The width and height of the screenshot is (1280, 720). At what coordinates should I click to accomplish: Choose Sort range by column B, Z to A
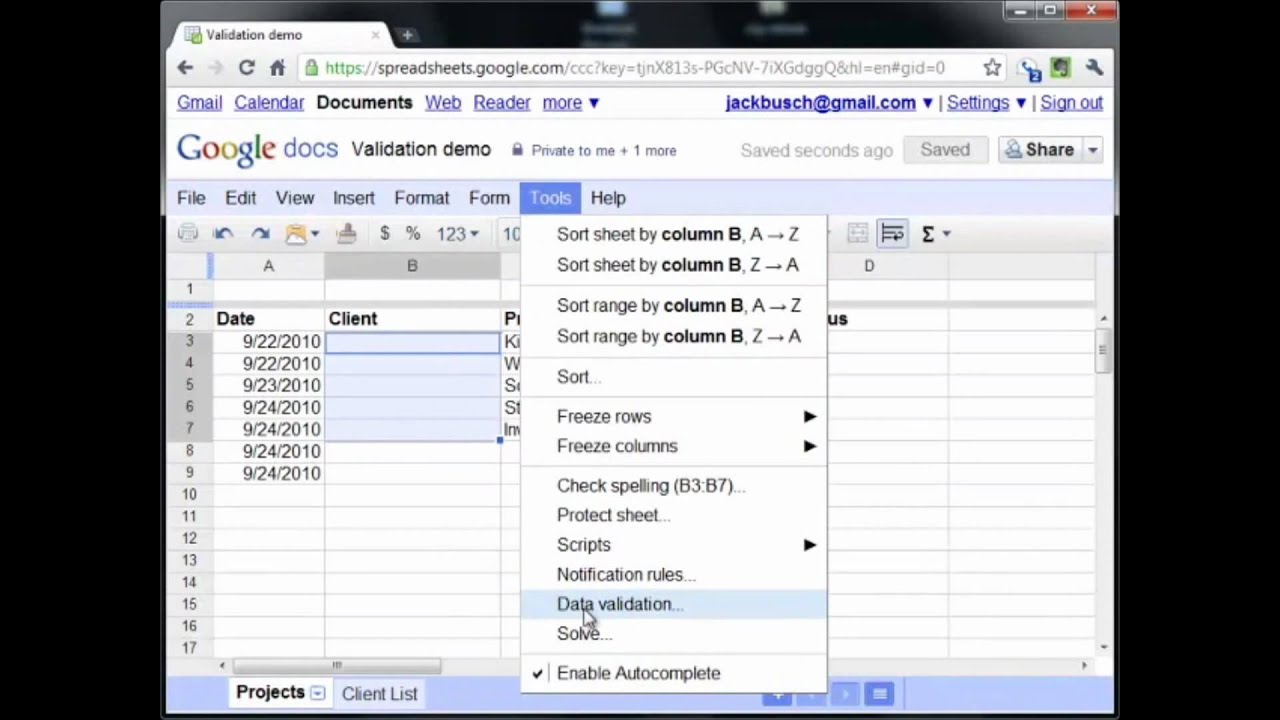675,336
